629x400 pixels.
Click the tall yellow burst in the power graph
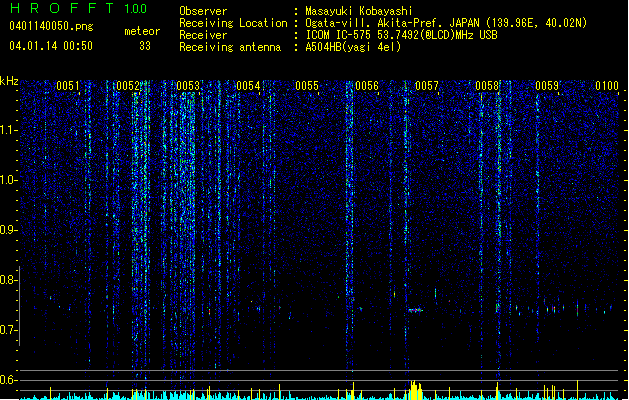pos(416,390)
